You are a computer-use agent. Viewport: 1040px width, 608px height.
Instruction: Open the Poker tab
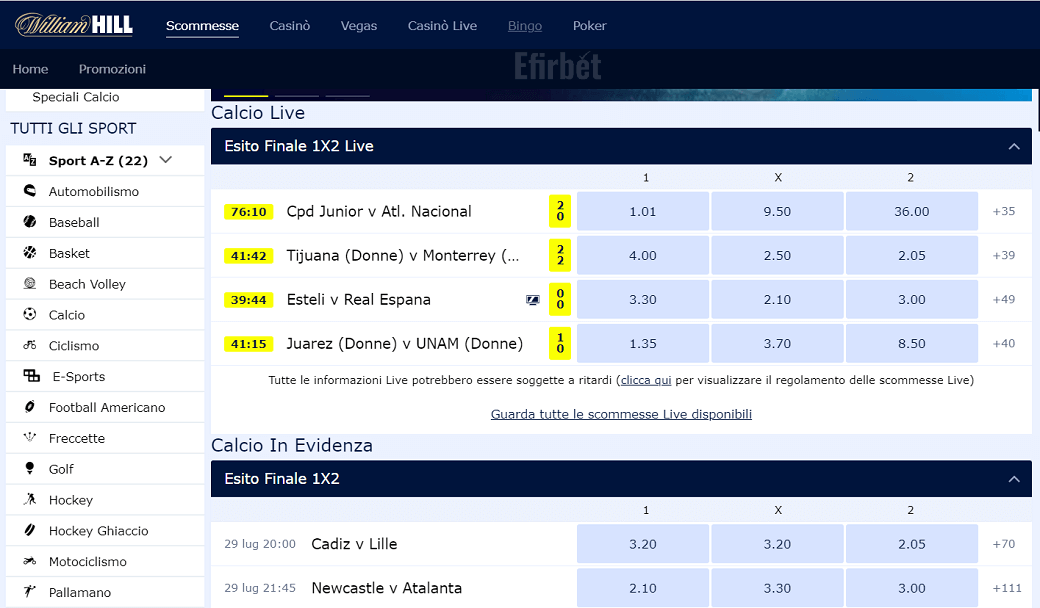(x=590, y=26)
